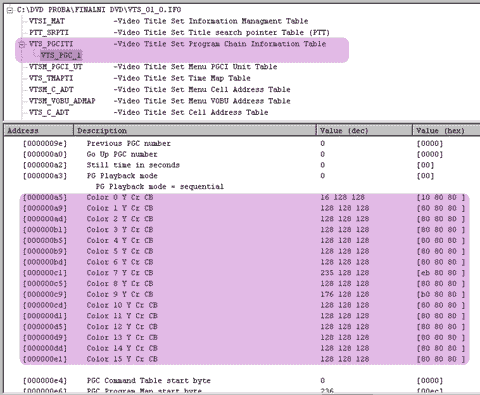Select the Color 12 Y Cr CB row
The width and height of the screenshot is (480, 395).
244,327
